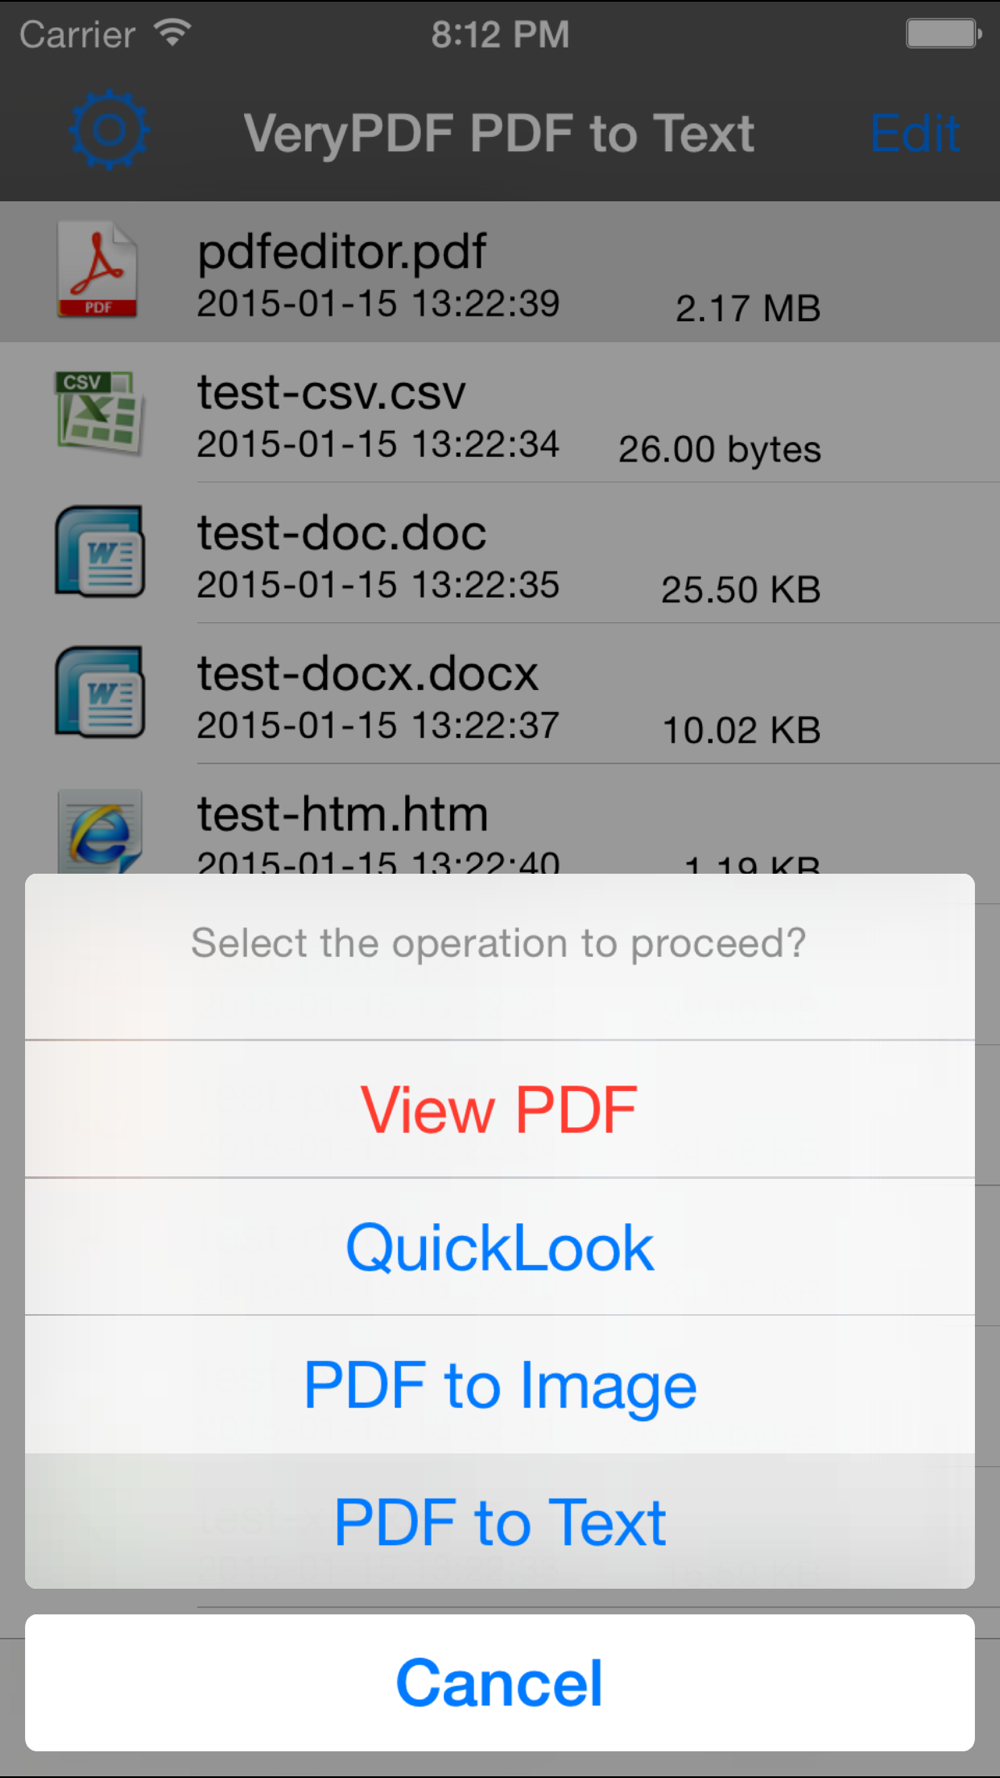Tap the Wi-Fi status icon
The width and height of the screenshot is (1000, 1778).
coord(173,33)
